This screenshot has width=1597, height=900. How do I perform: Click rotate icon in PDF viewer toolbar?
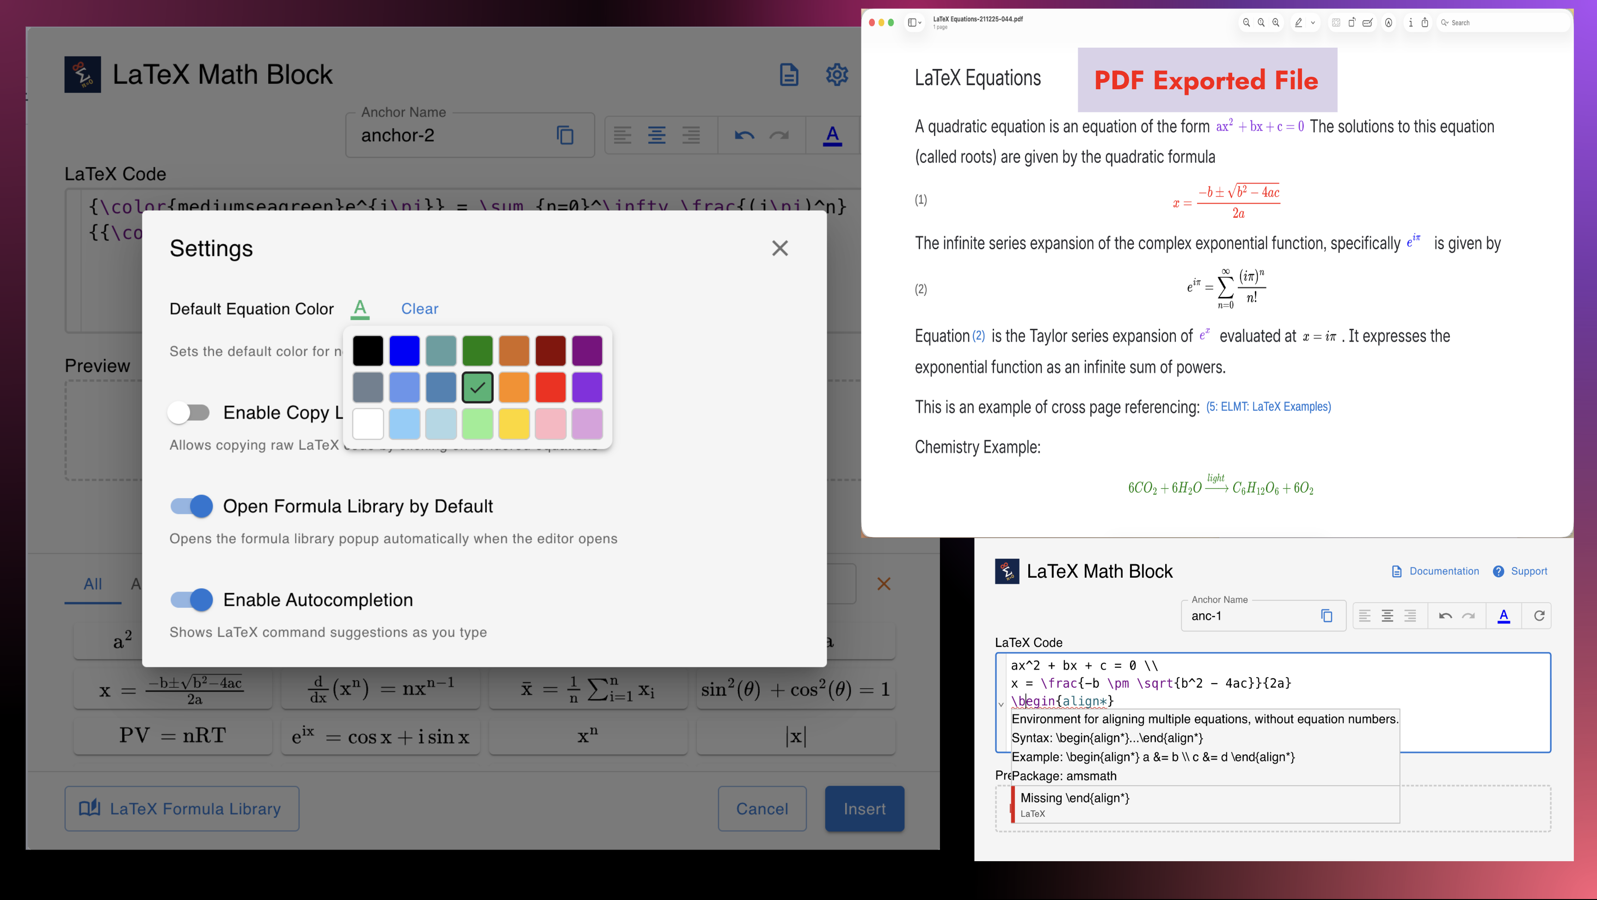pyautogui.click(x=1352, y=22)
